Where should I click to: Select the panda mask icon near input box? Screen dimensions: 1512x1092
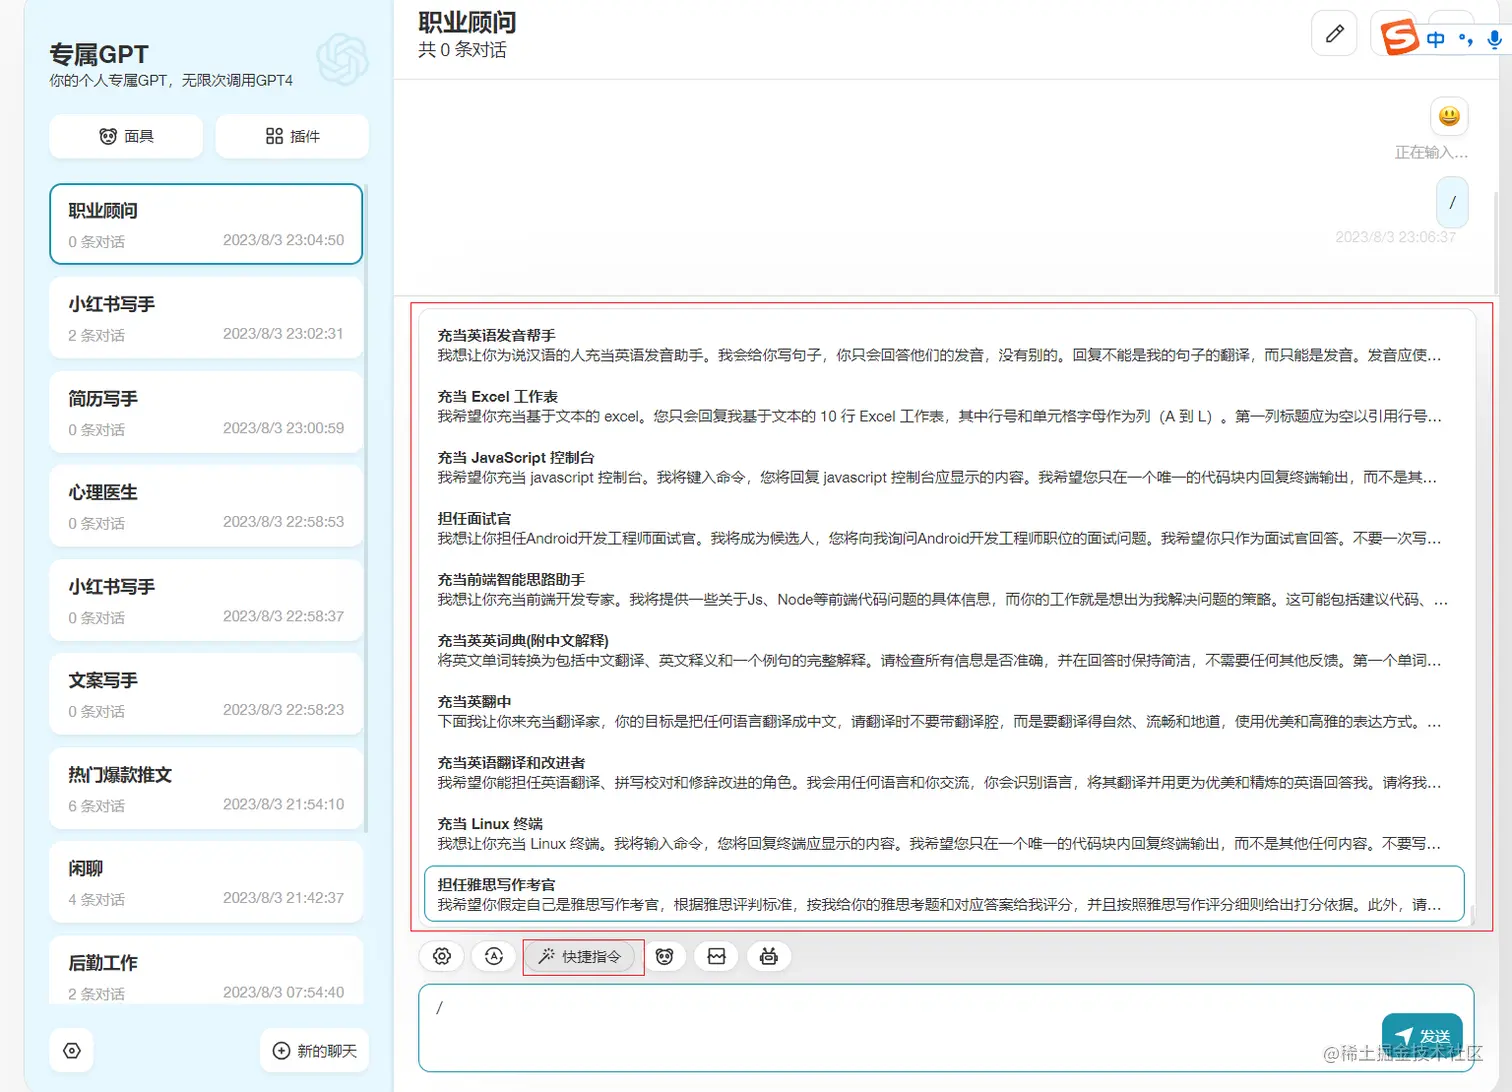click(x=666, y=956)
